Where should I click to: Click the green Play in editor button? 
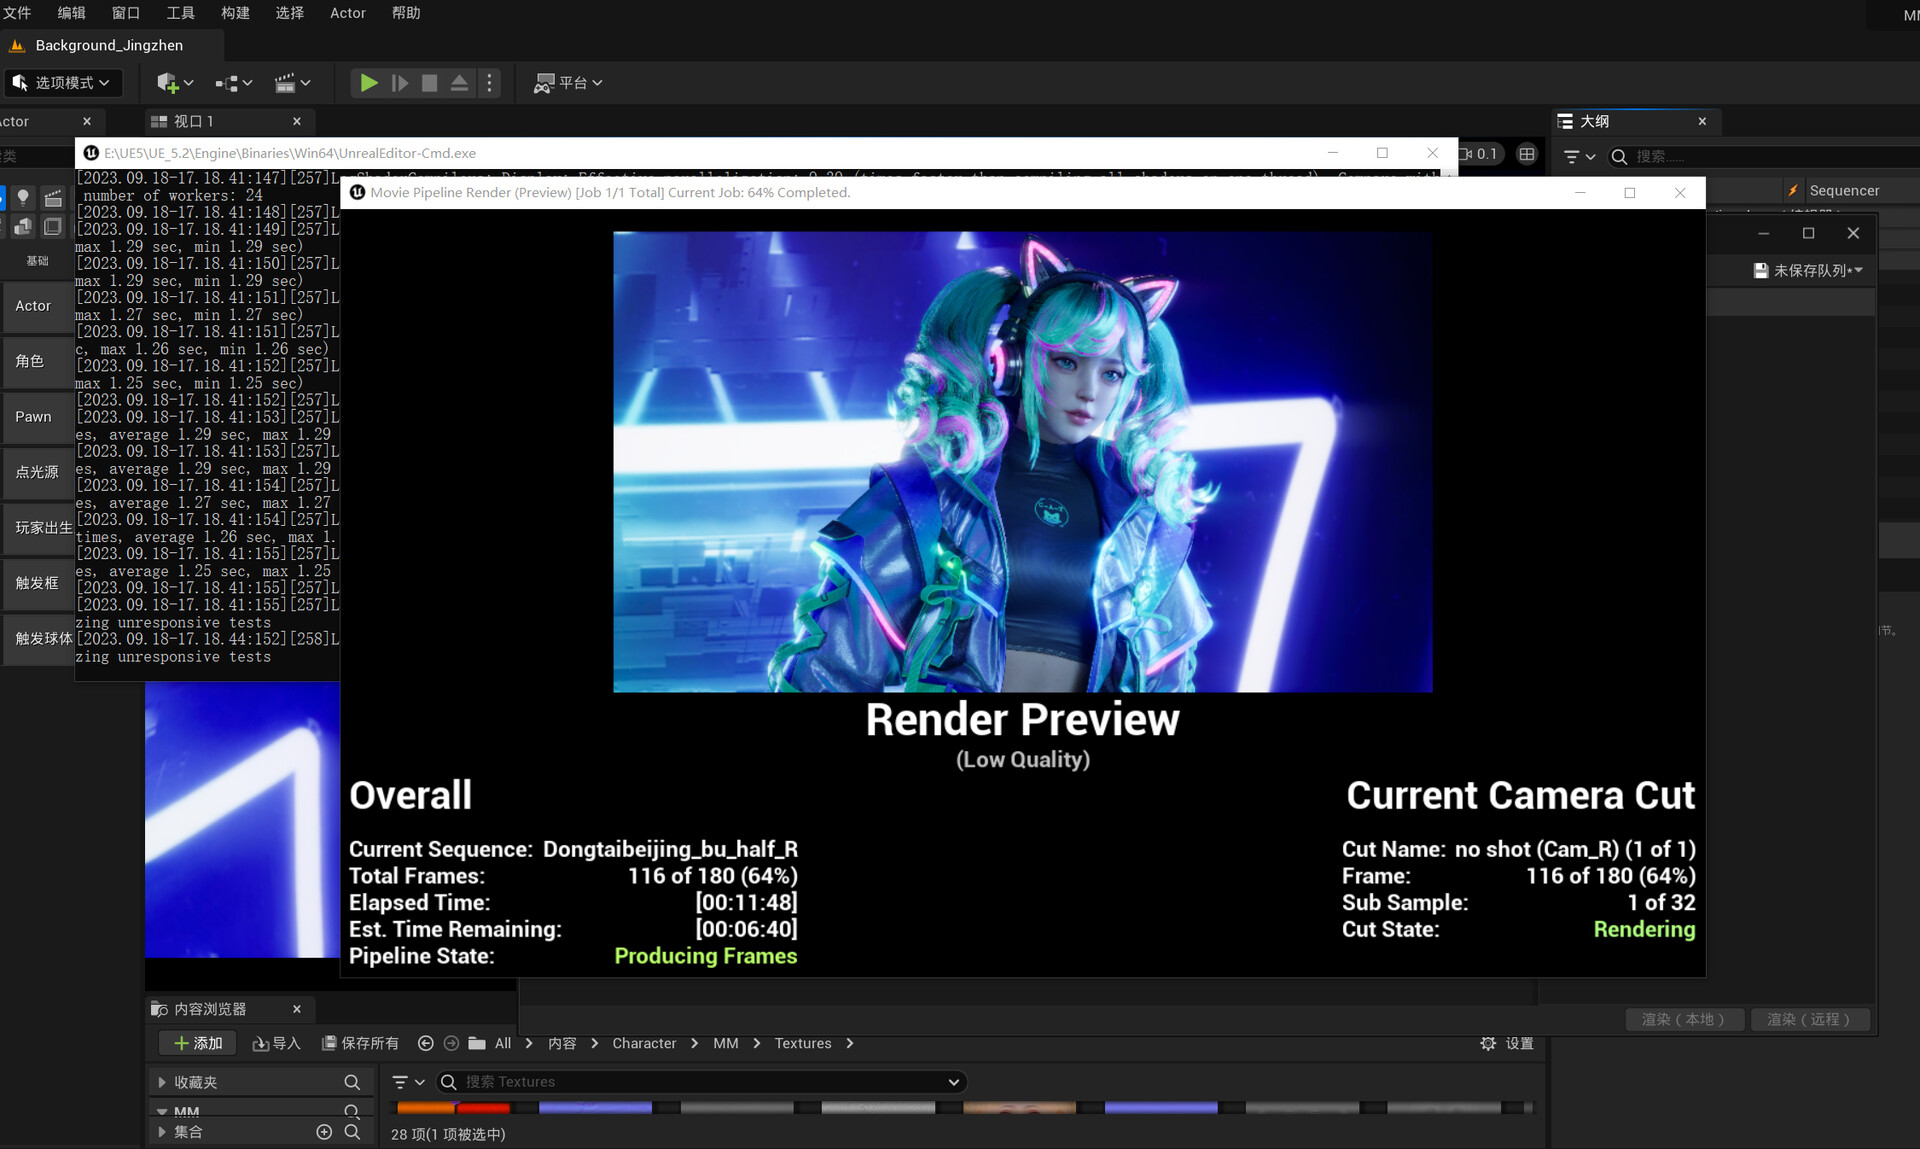(368, 83)
